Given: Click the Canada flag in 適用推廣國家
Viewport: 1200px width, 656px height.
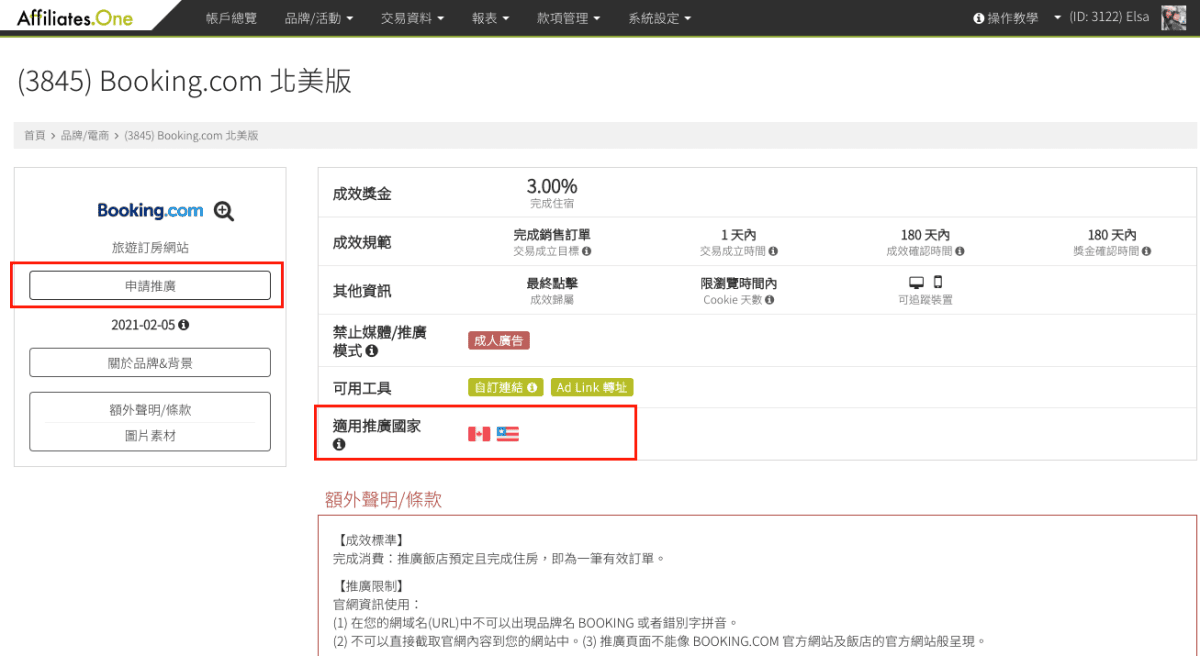Looking at the screenshot, I should (477, 433).
